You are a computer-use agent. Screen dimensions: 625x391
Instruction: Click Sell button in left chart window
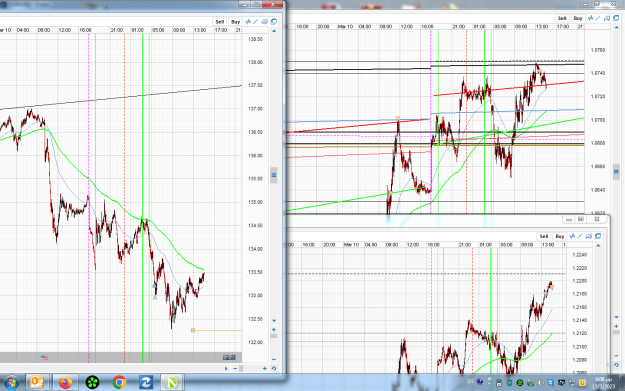tap(220, 22)
